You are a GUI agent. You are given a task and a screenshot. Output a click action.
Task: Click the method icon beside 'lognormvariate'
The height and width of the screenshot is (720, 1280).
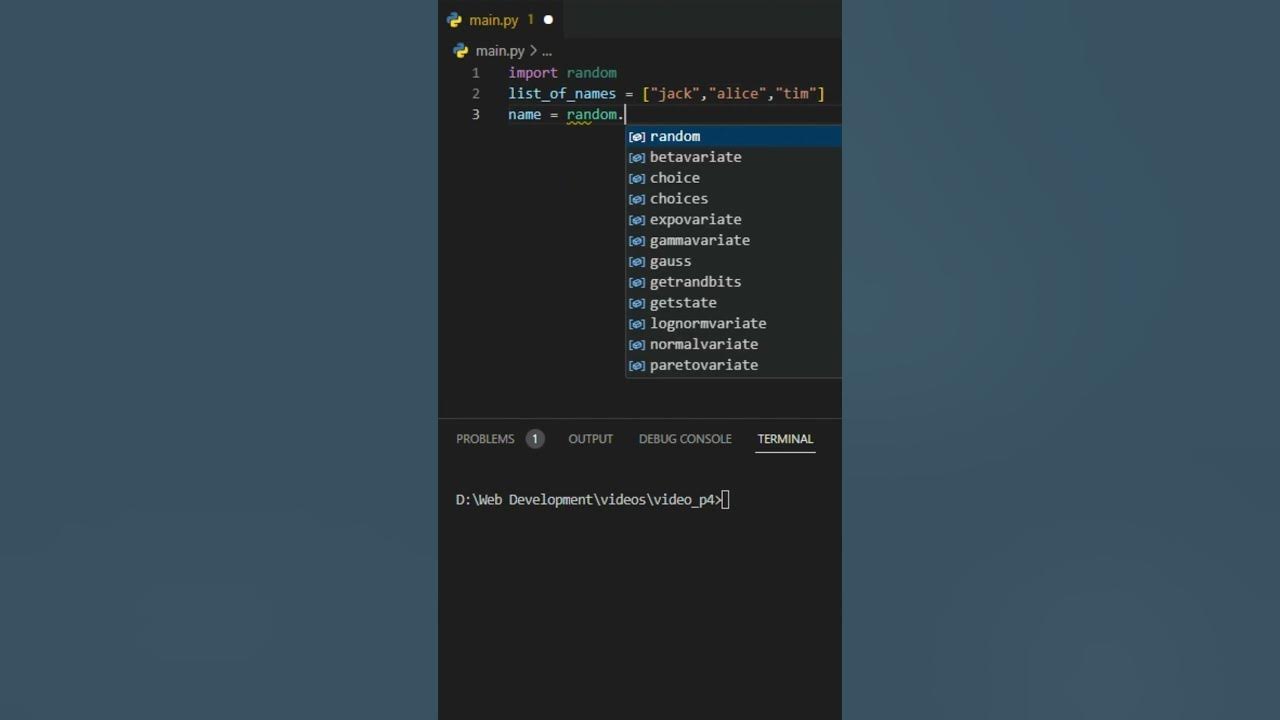click(x=637, y=324)
